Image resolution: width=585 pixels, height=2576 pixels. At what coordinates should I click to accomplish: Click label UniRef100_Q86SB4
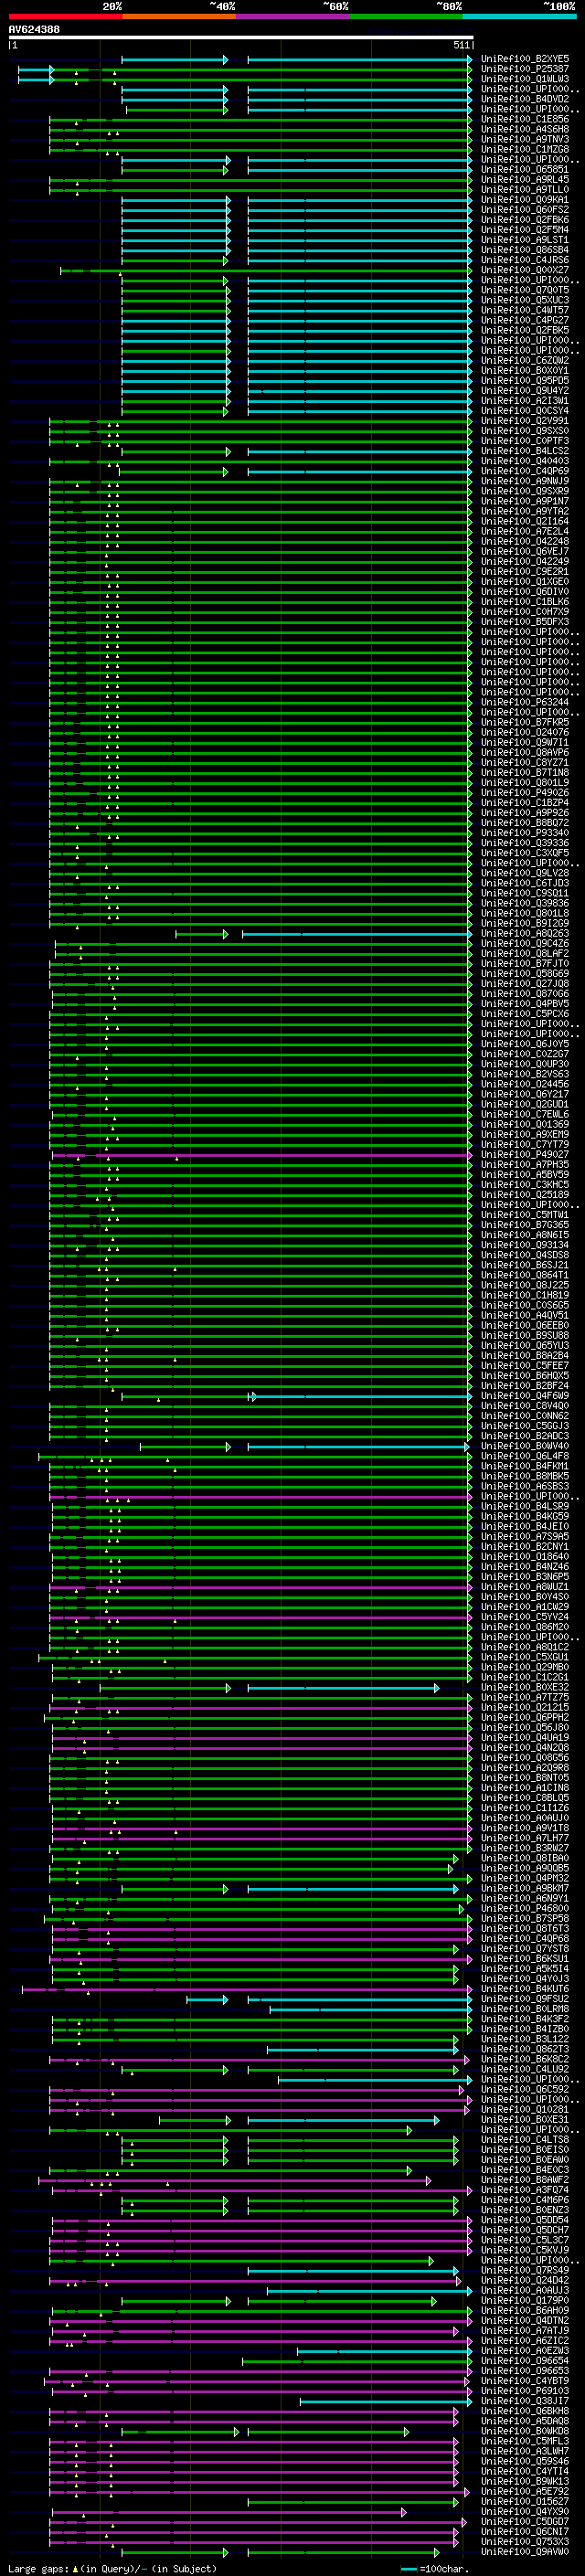524,251
